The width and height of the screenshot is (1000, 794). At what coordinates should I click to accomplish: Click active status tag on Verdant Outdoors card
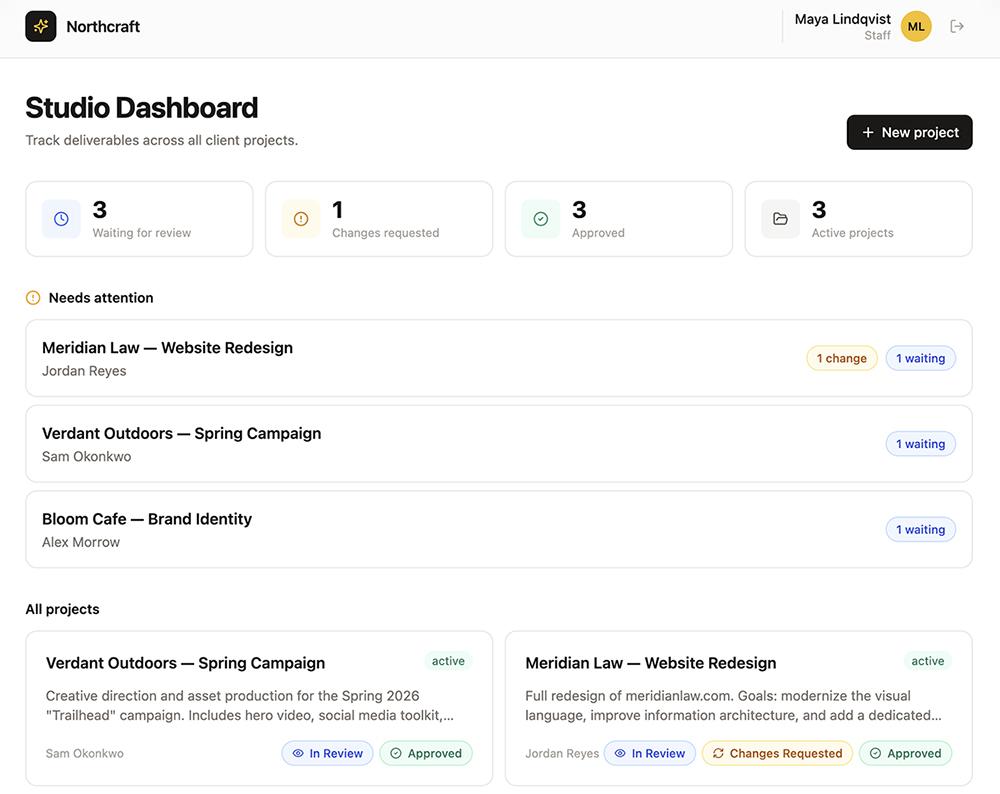click(448, 661)
